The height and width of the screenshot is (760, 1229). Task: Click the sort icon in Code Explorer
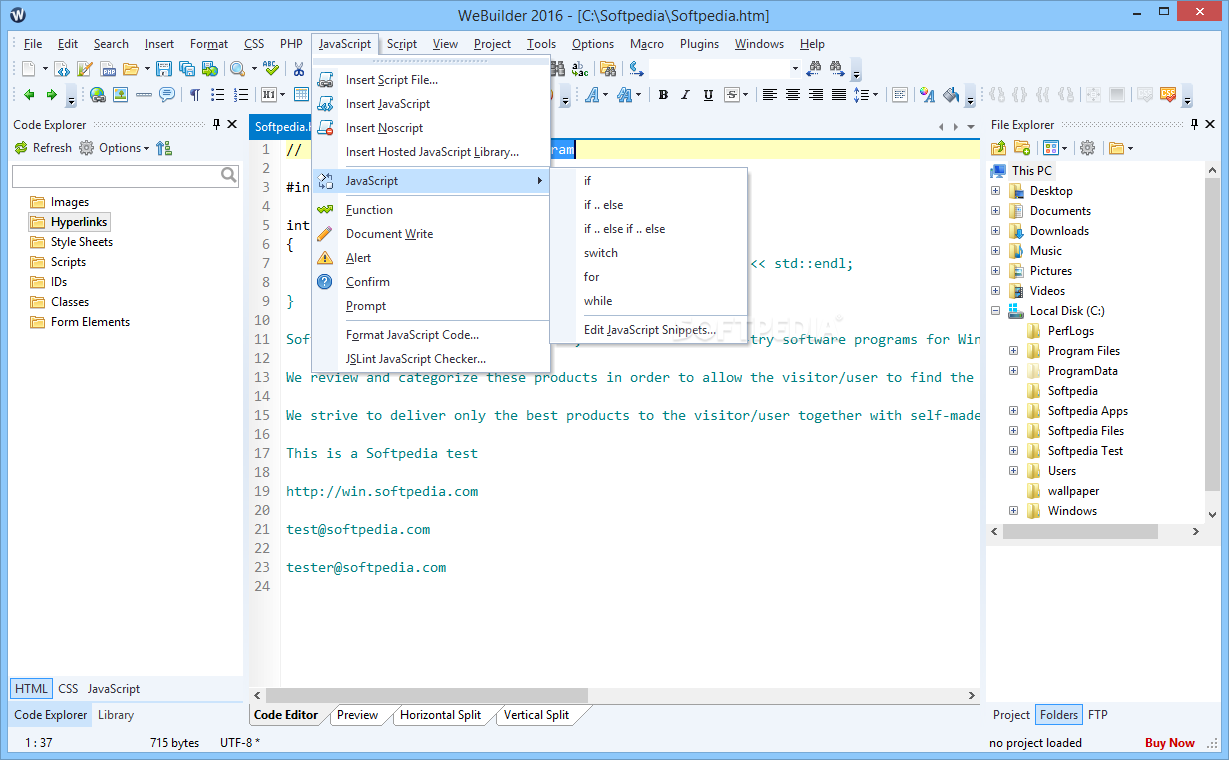click(164, 148)
